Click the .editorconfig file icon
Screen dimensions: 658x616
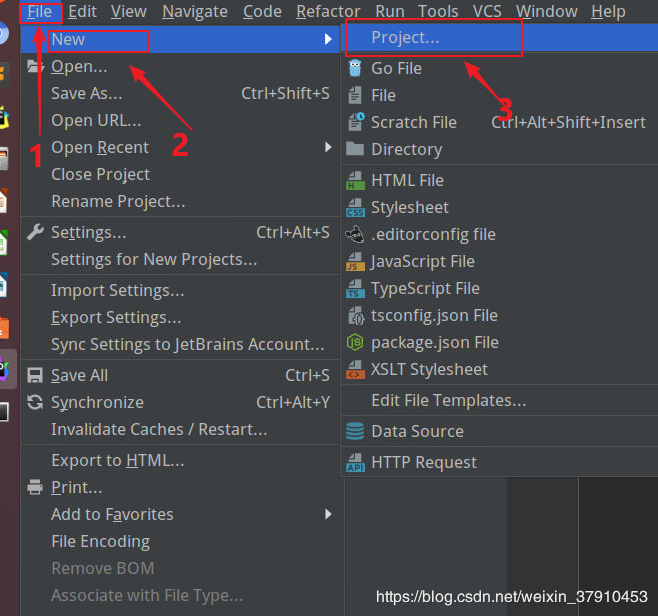[355, 234]
